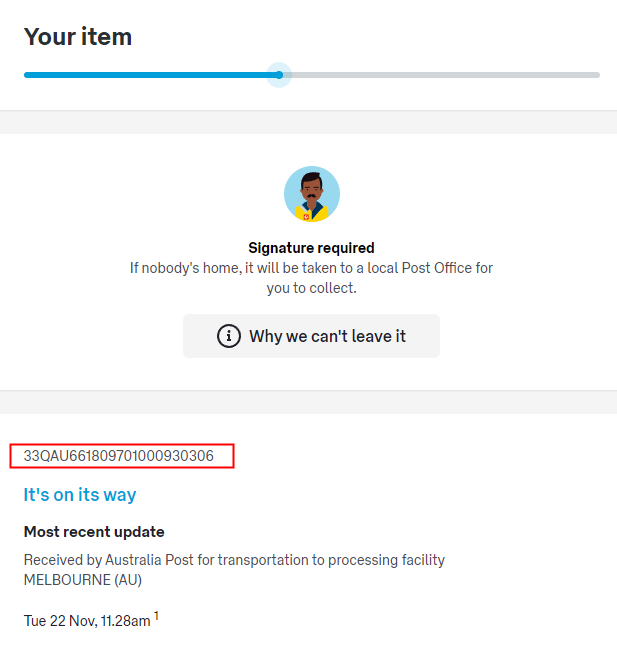Open footnote 1 next to the timestamp
The image size is (617, 665).
[156, 616]
